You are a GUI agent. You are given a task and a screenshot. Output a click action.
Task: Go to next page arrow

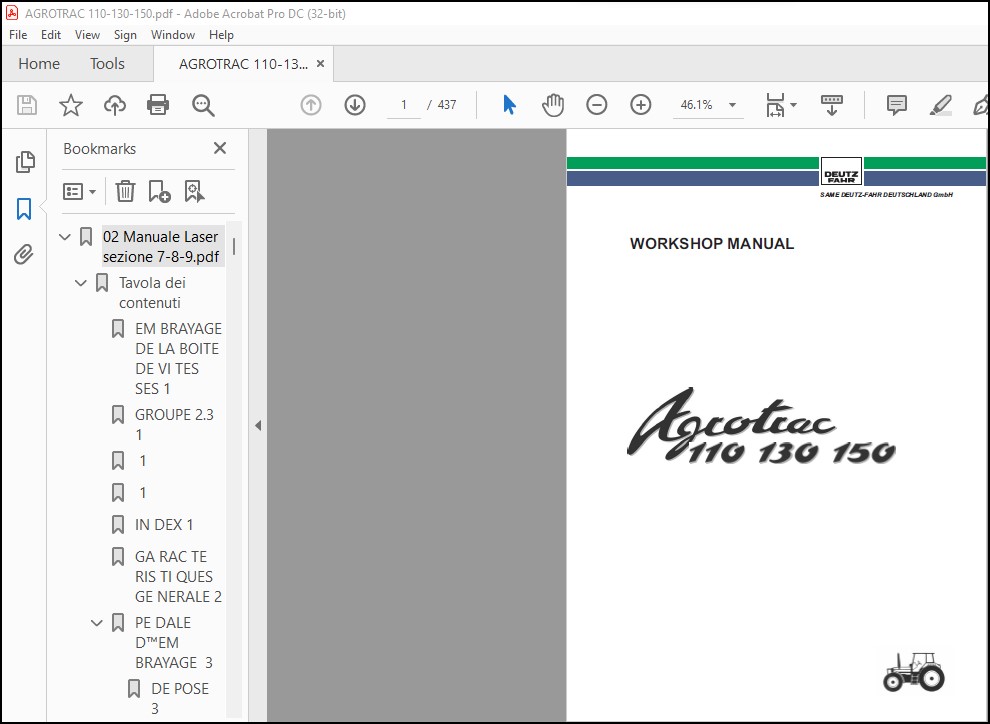click(x=355, y=105)
